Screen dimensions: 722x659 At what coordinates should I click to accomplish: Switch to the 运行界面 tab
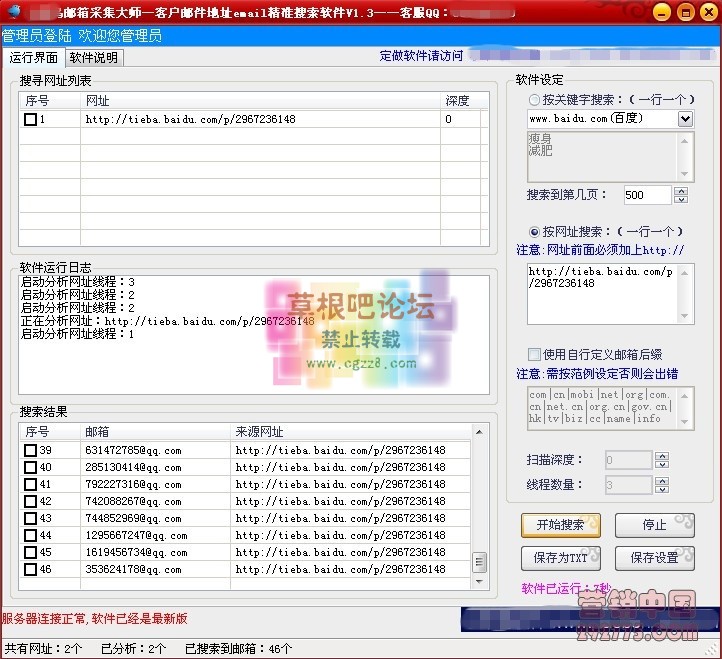[34, 58]
